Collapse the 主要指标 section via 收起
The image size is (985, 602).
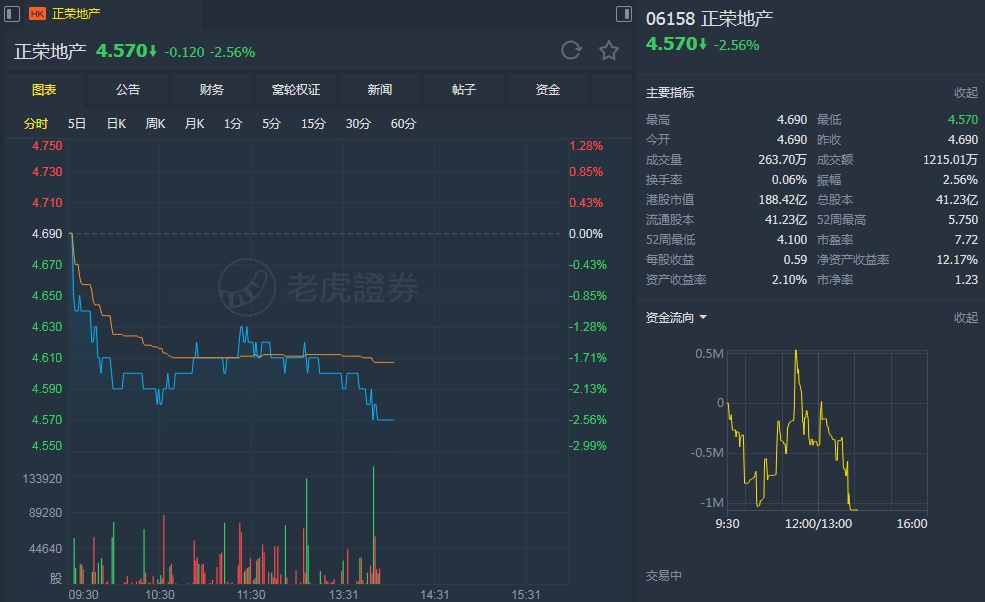pyautogui.click(x=966, y=92)
